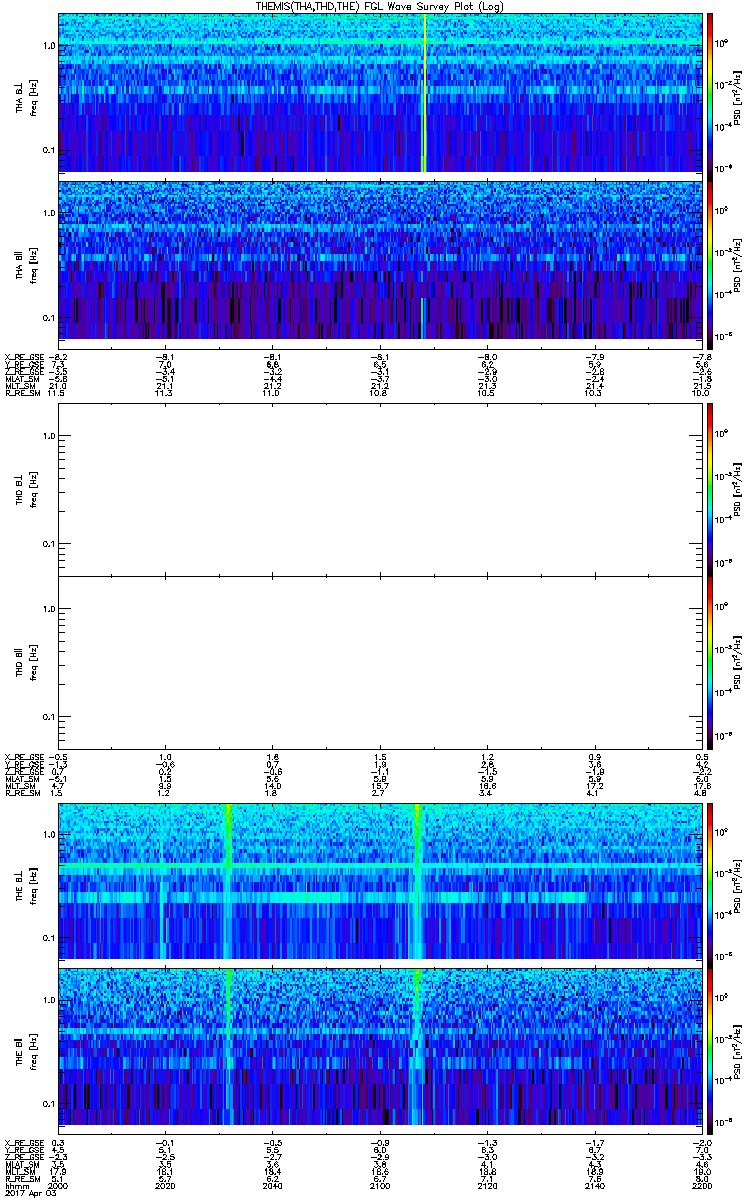Click the 2200 time tick label
Screen dimensions: 750x1200
pos(703,1186)
